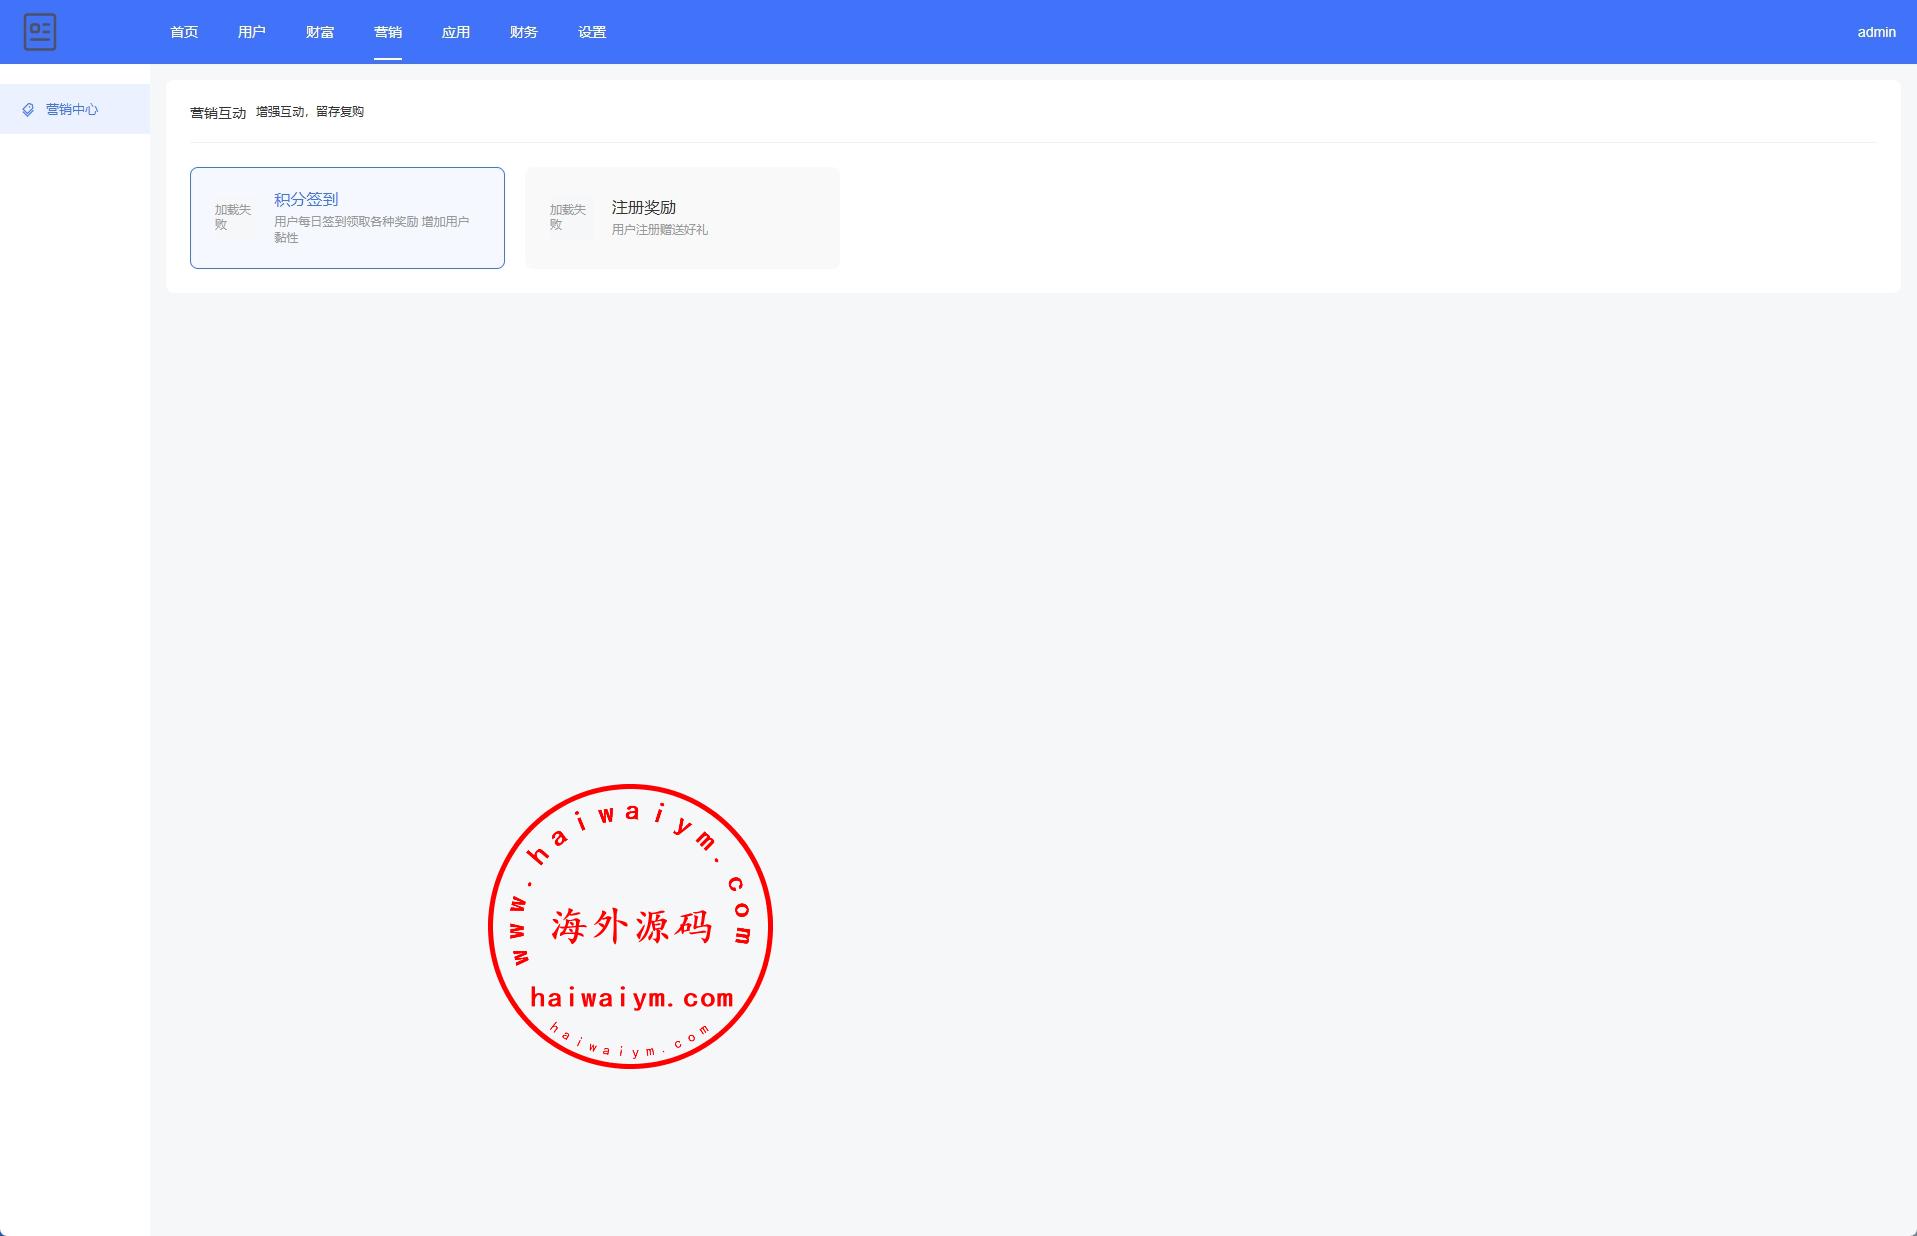This screenshot has width=1917, height=1236.
Task: Select the 营销 tab
Action: tap(388, 32)
